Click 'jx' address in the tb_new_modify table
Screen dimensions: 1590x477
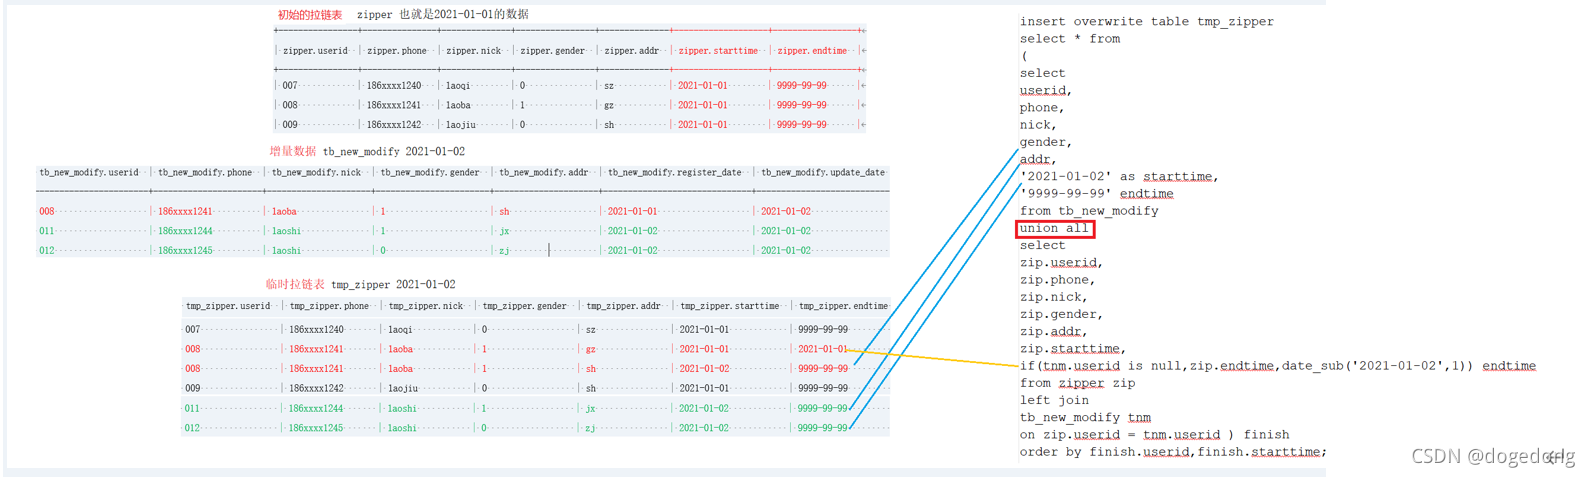click(505, 231)
